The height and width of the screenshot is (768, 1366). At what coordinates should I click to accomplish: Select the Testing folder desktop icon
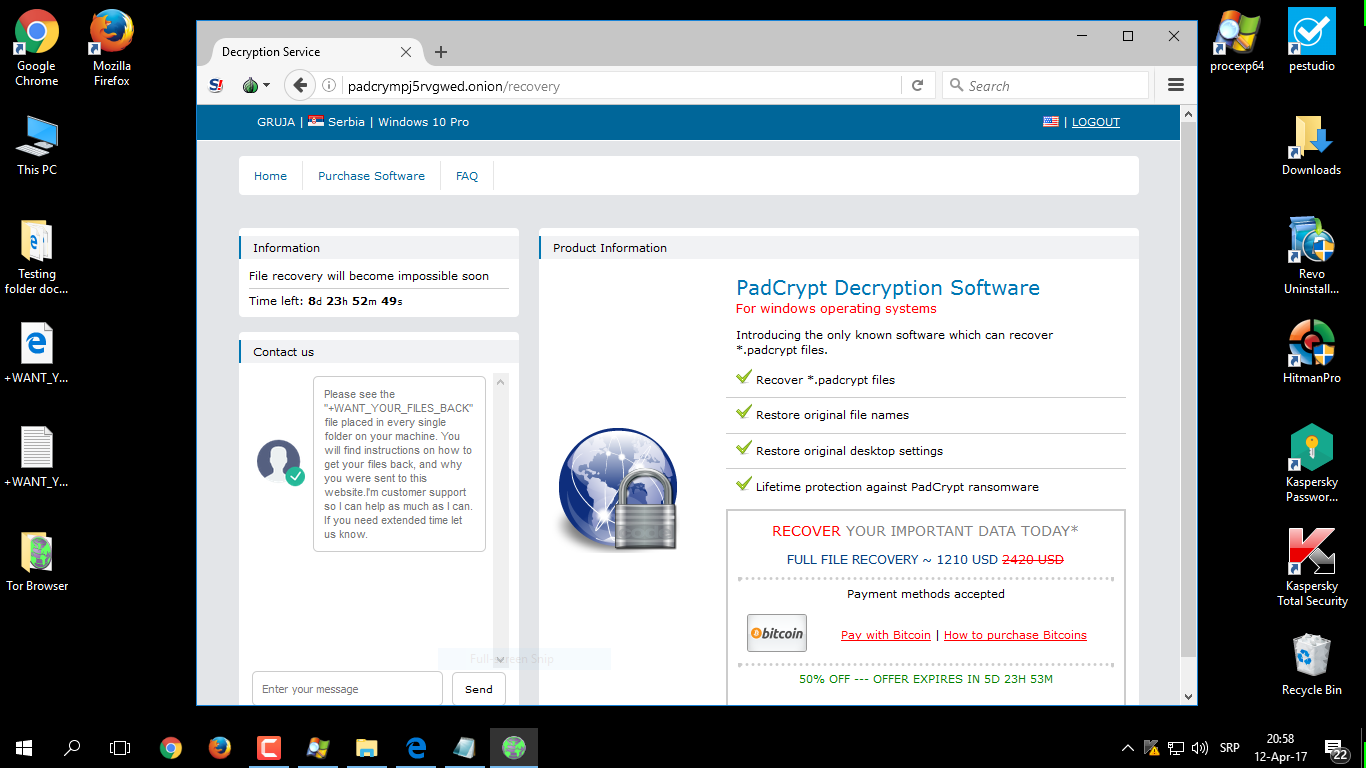click(x=36, y=256)
